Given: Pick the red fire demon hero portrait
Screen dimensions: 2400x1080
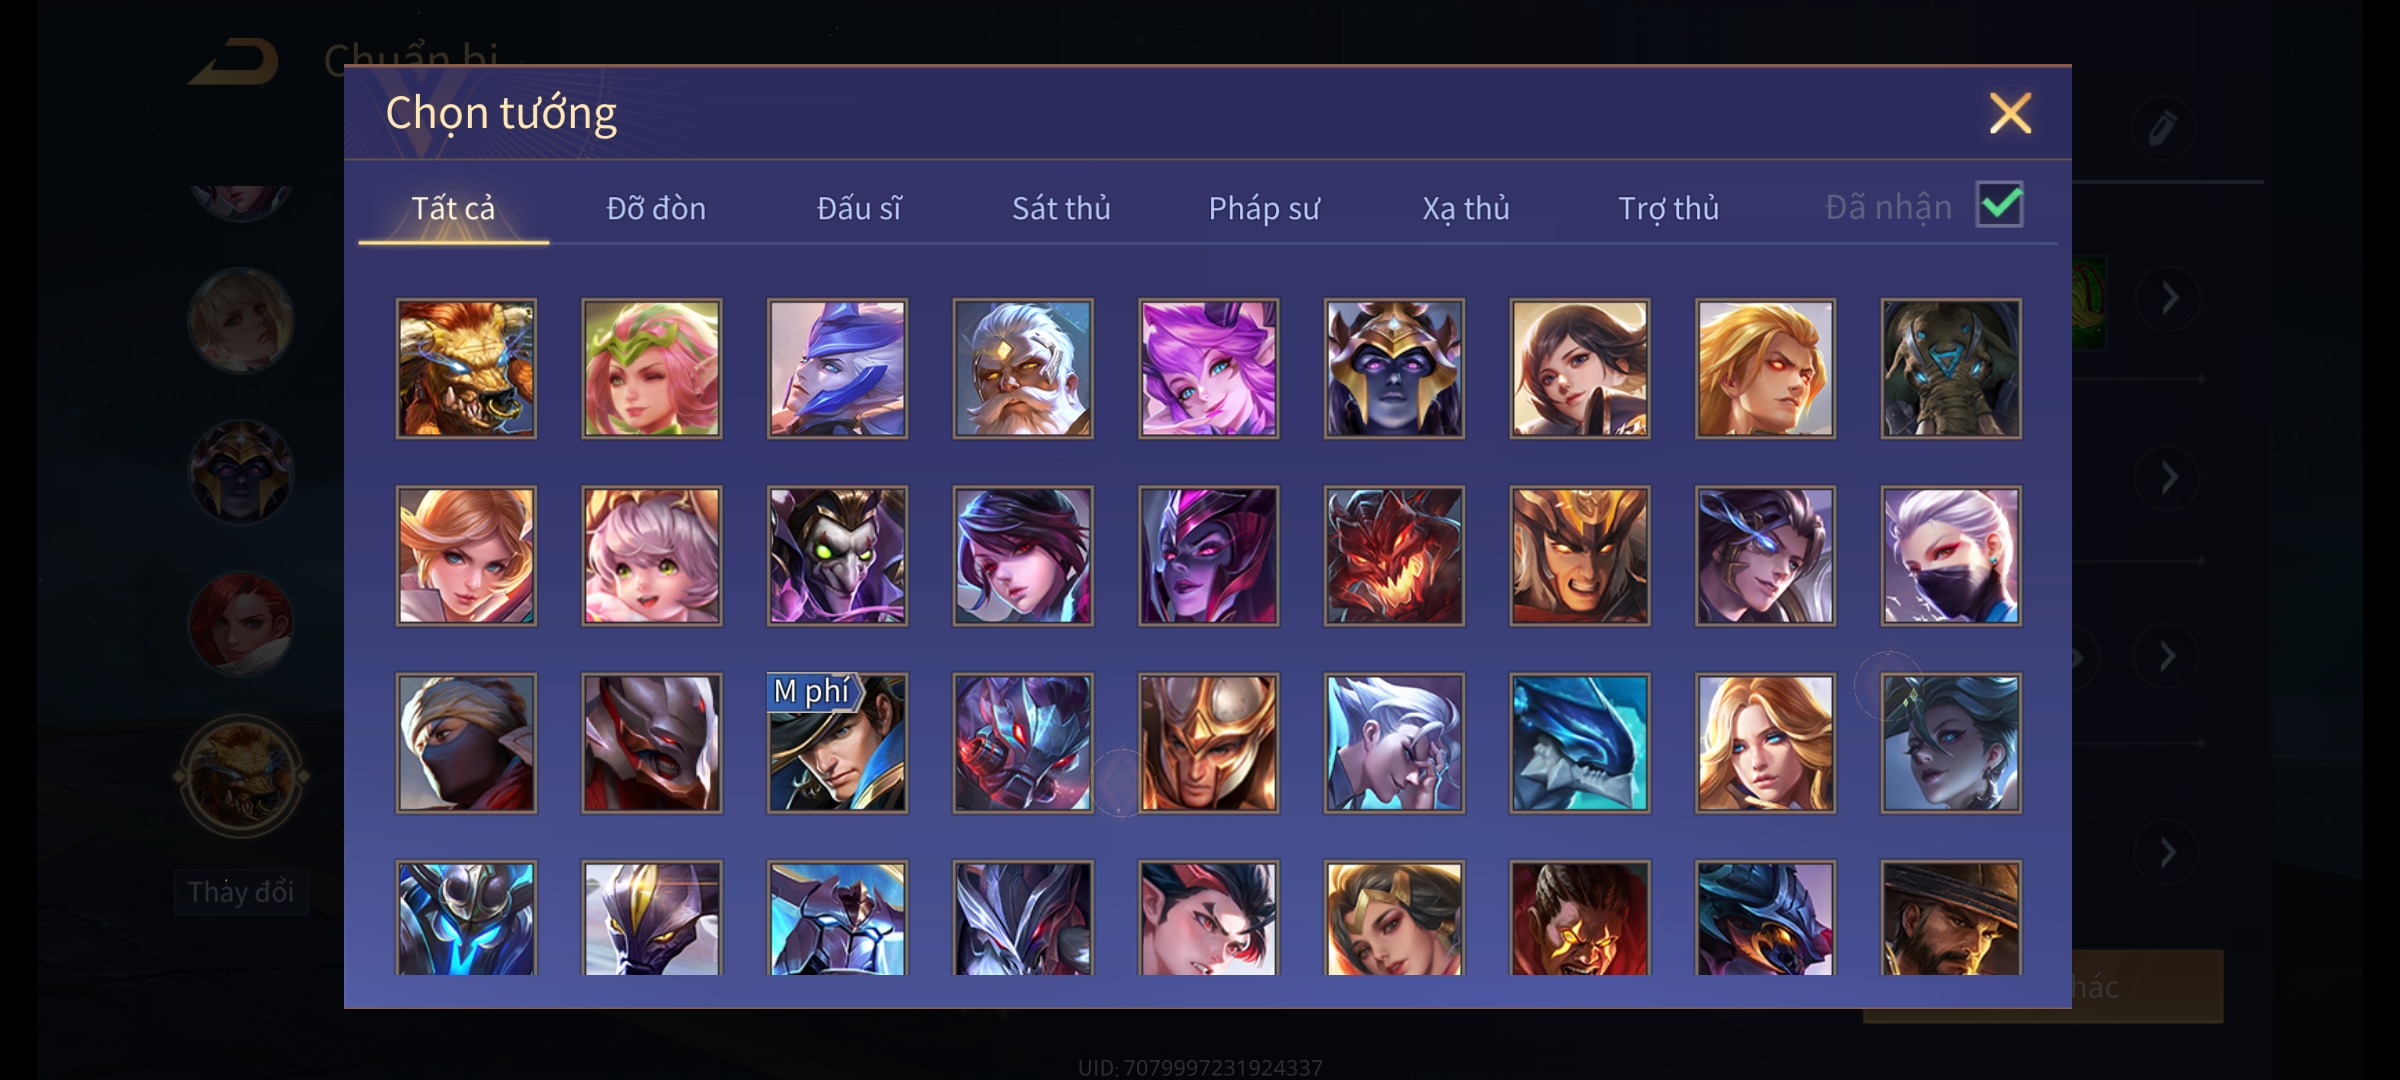Looking at the screenshot, I should pyautogui.click(x=1394, y=556).
